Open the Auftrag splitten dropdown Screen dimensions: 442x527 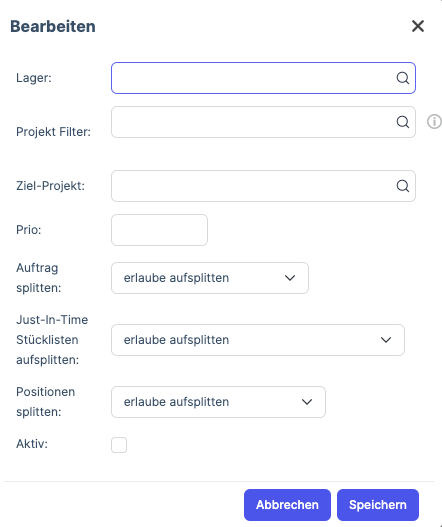[210, 278]
